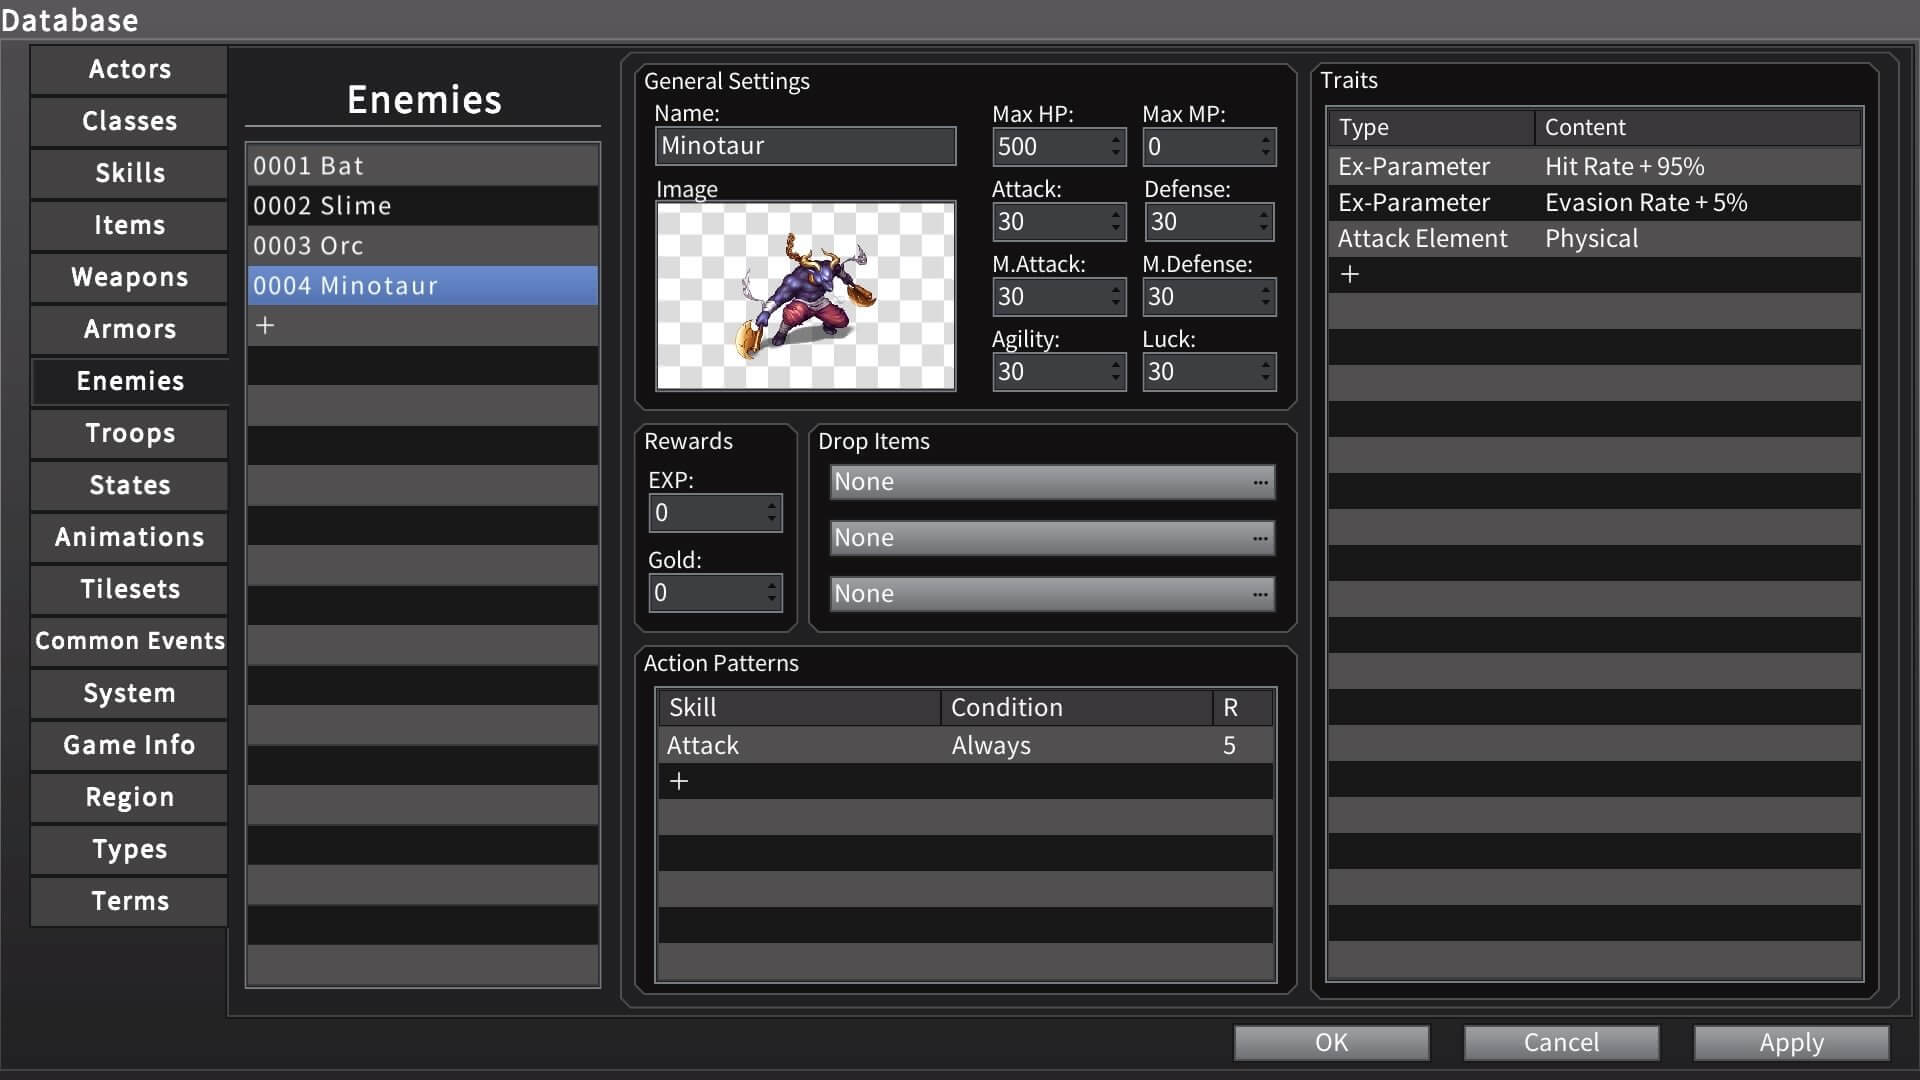
Task: Open the Classes tab
Action: pos(130,122)
